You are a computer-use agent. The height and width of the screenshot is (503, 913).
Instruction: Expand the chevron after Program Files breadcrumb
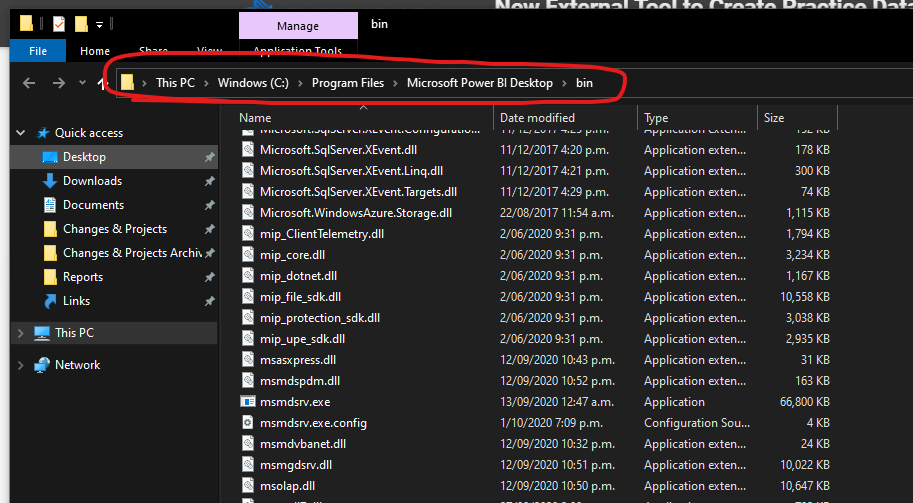coord(395,83)
